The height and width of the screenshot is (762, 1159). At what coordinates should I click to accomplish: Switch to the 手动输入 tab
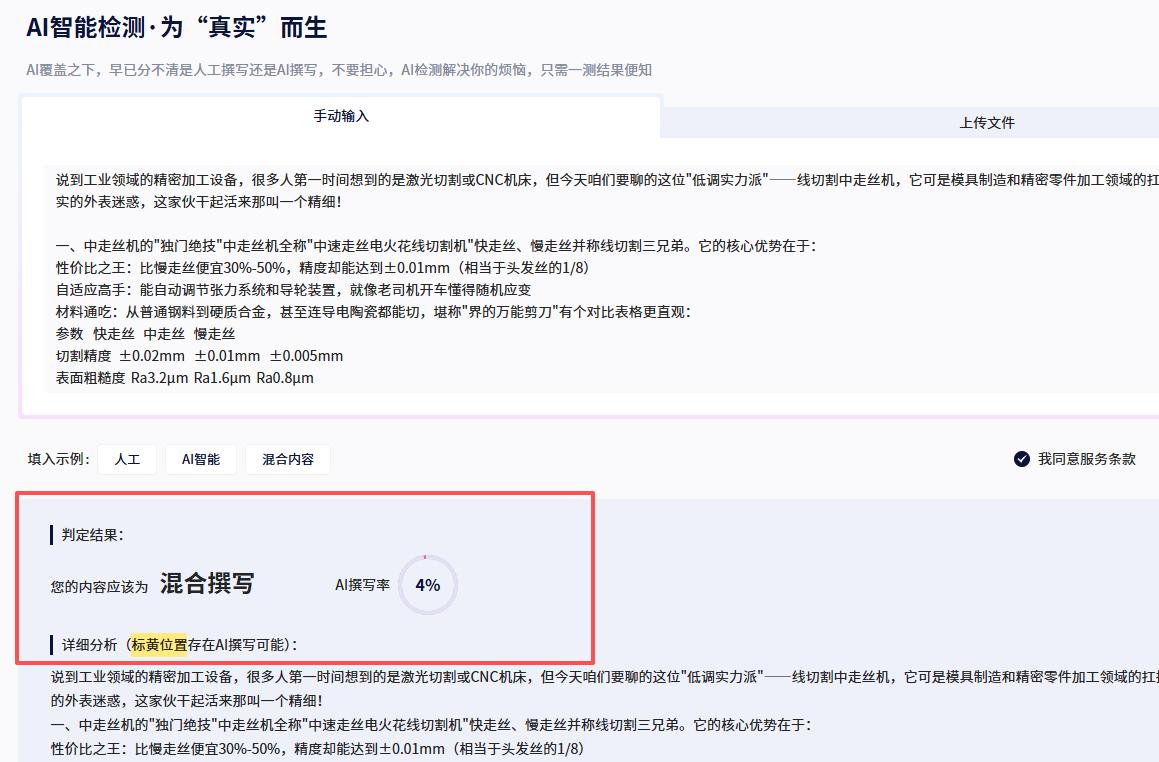click(341, 116)
